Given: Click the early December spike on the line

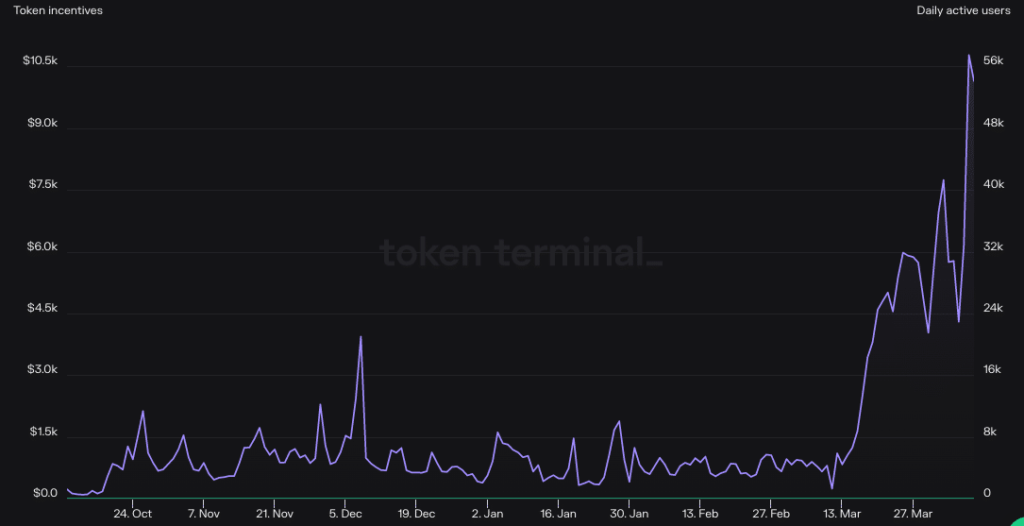Looking at the screenshot, I should (x=360, y=337).
